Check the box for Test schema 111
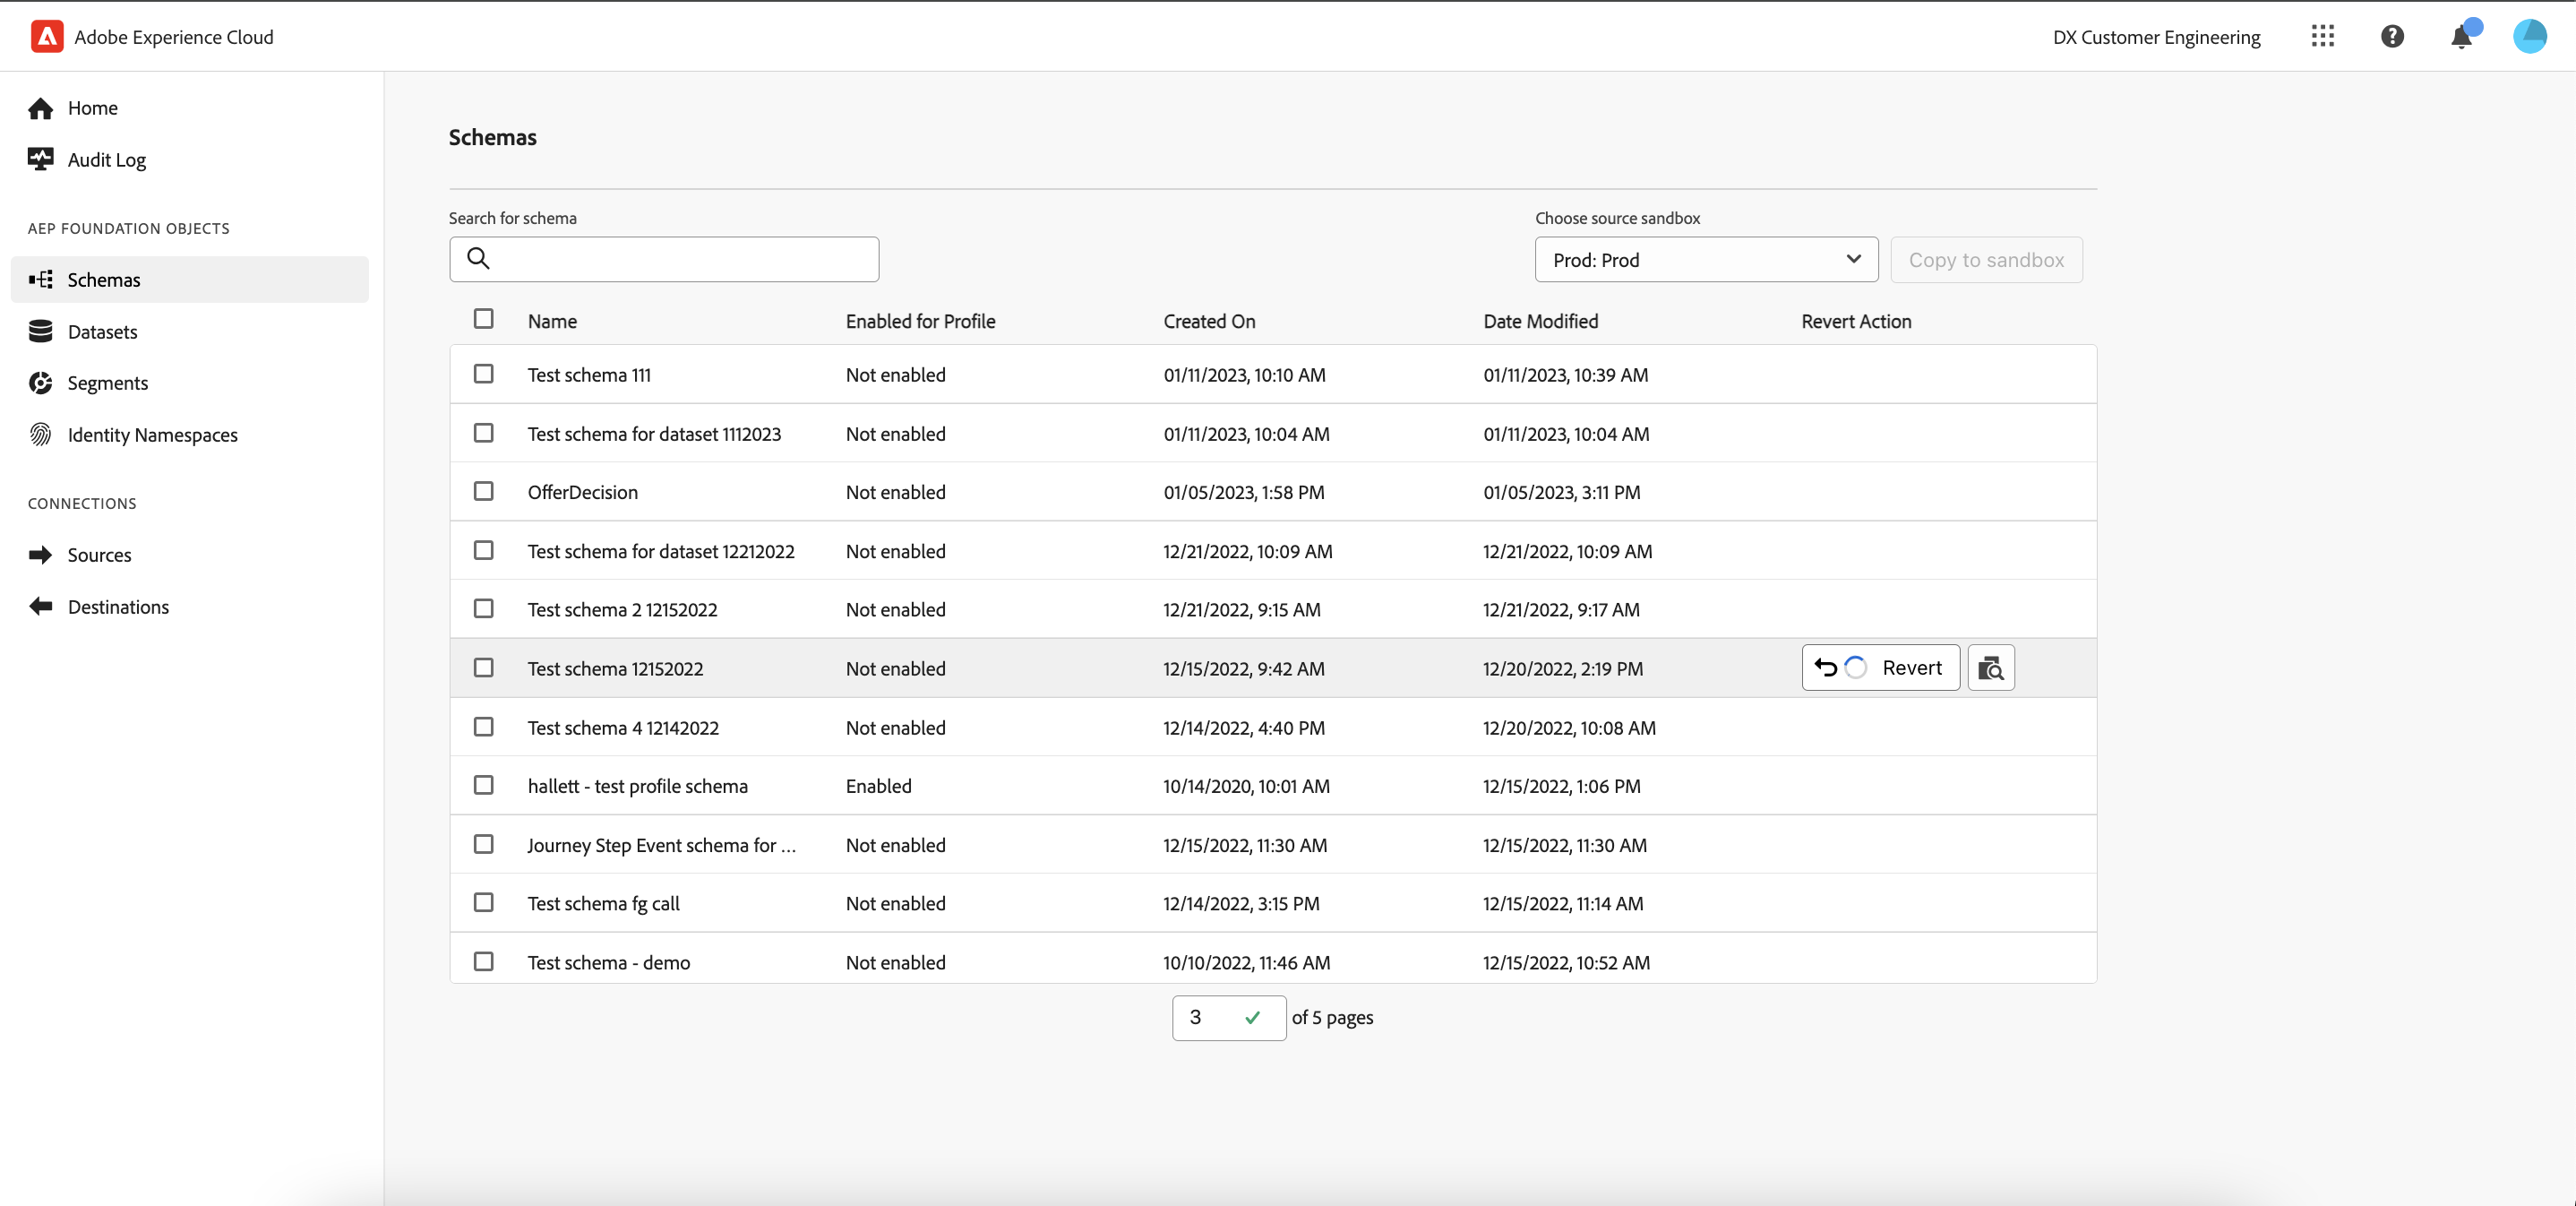The height and width of the screenshot is (1206, 2576). tap(483, 374)
